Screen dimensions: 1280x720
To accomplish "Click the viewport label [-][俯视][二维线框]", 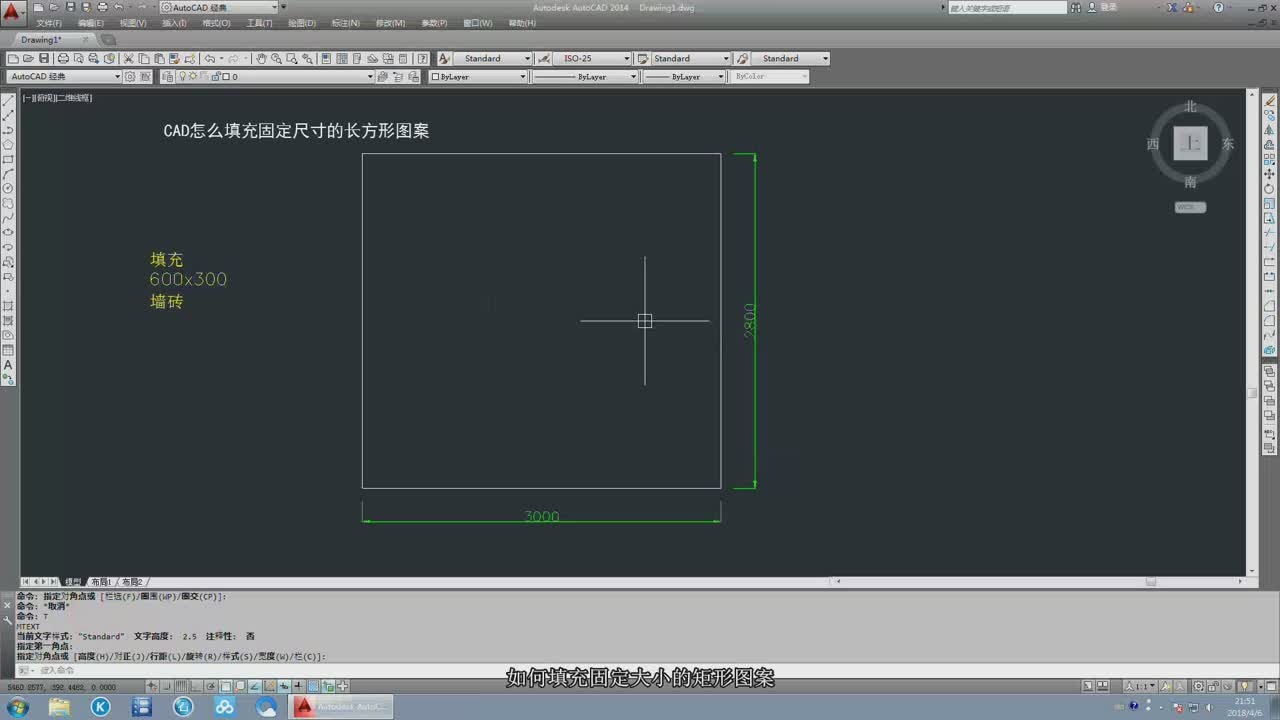I will tap(57, 98).
